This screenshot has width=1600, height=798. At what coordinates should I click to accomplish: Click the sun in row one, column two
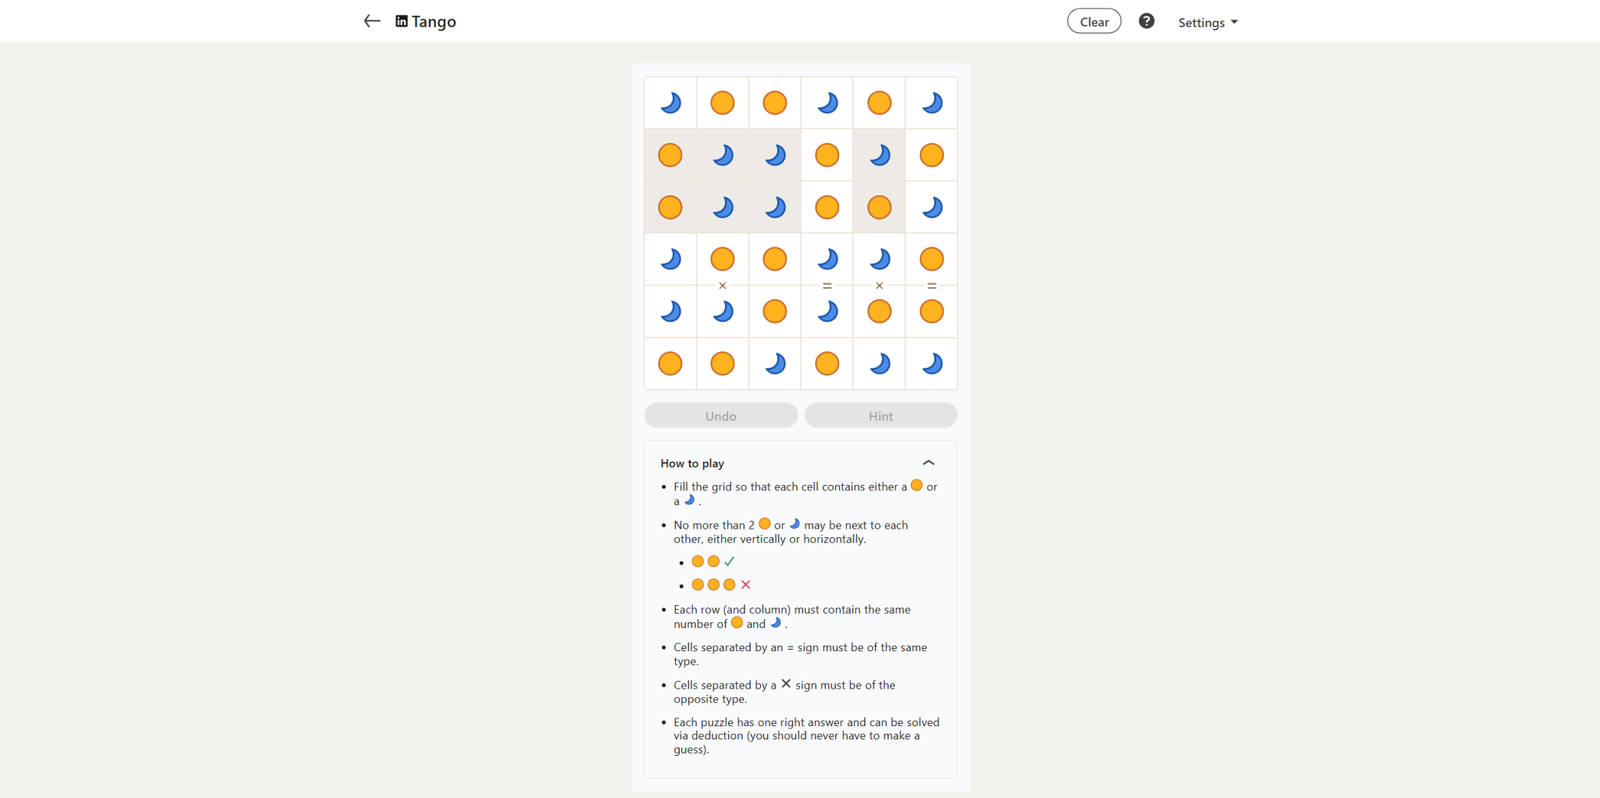tap(722, 103)
